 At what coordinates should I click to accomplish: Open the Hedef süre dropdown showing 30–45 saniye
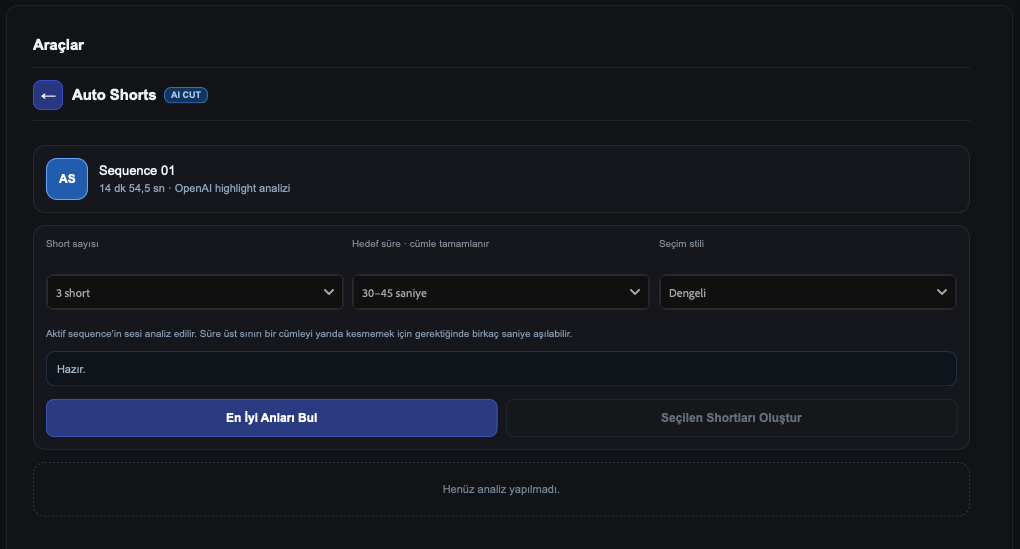pyautogui.click(x=501, y=292)
